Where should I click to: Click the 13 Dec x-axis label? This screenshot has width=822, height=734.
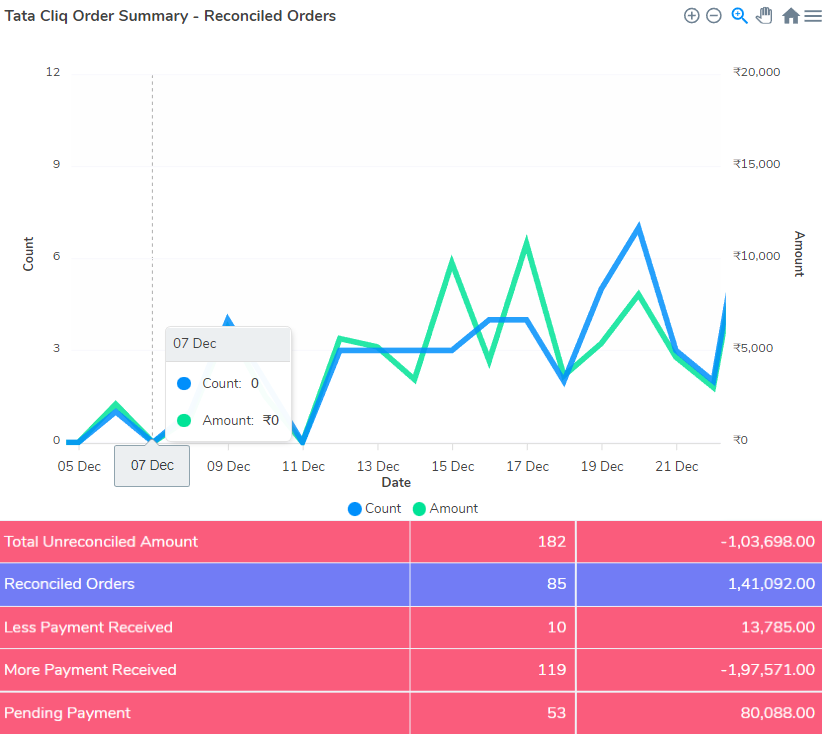[x=378, y=466]
